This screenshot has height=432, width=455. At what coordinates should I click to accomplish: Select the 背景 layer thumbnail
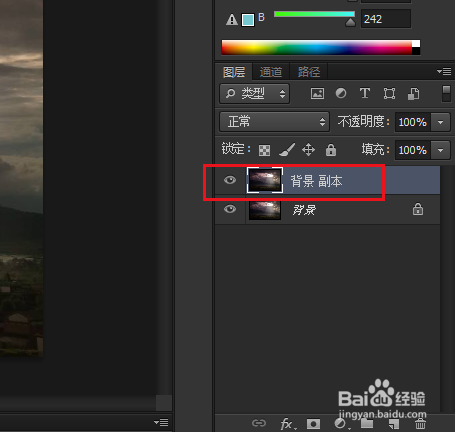[265, 210]
